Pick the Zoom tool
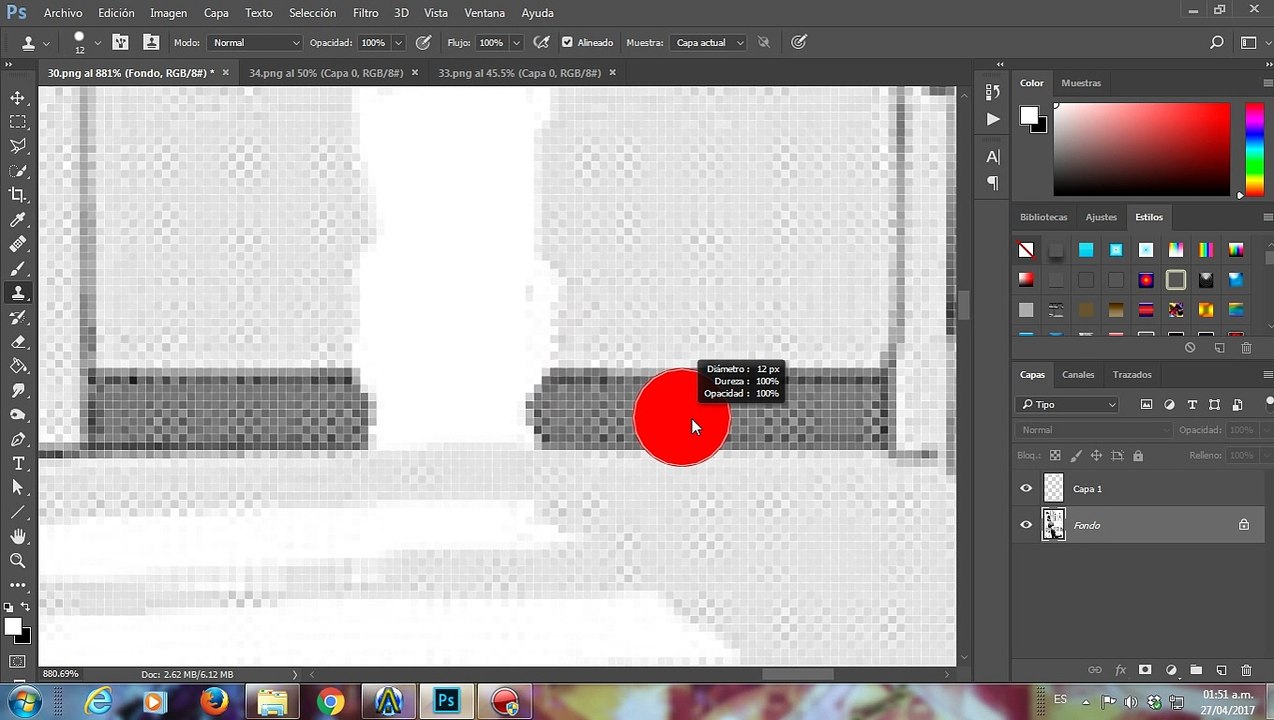This screenshot has width=1274, height=720. [x=18, y=561]
